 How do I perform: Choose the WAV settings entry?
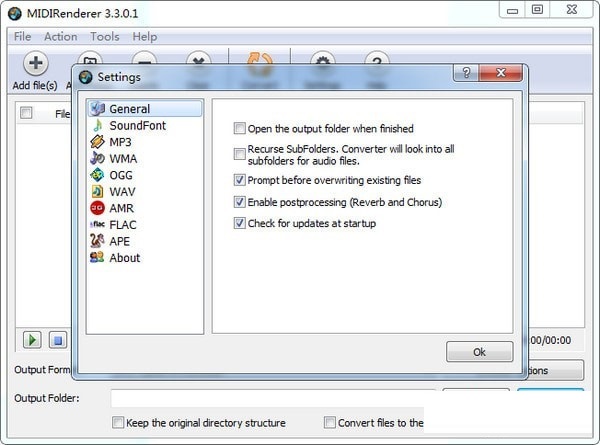tap(122, 191)
